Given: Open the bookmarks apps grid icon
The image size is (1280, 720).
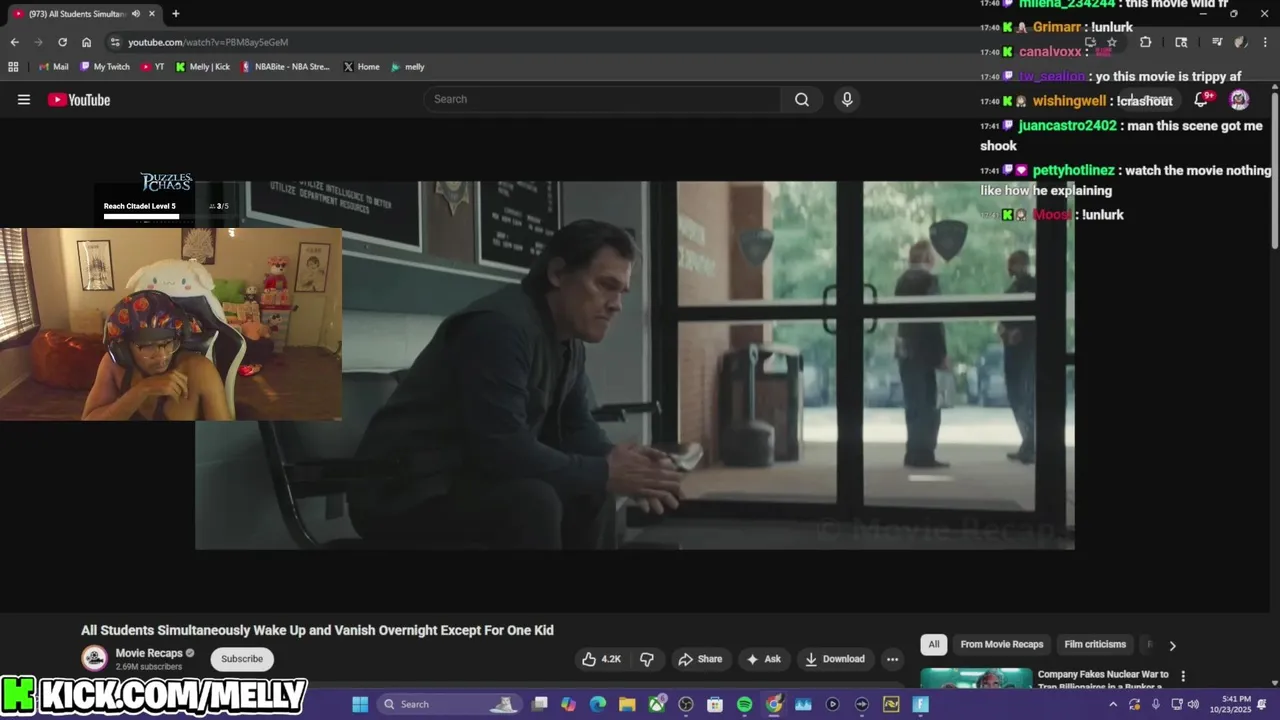Looking at the screenshot, I should pos(13,67).
